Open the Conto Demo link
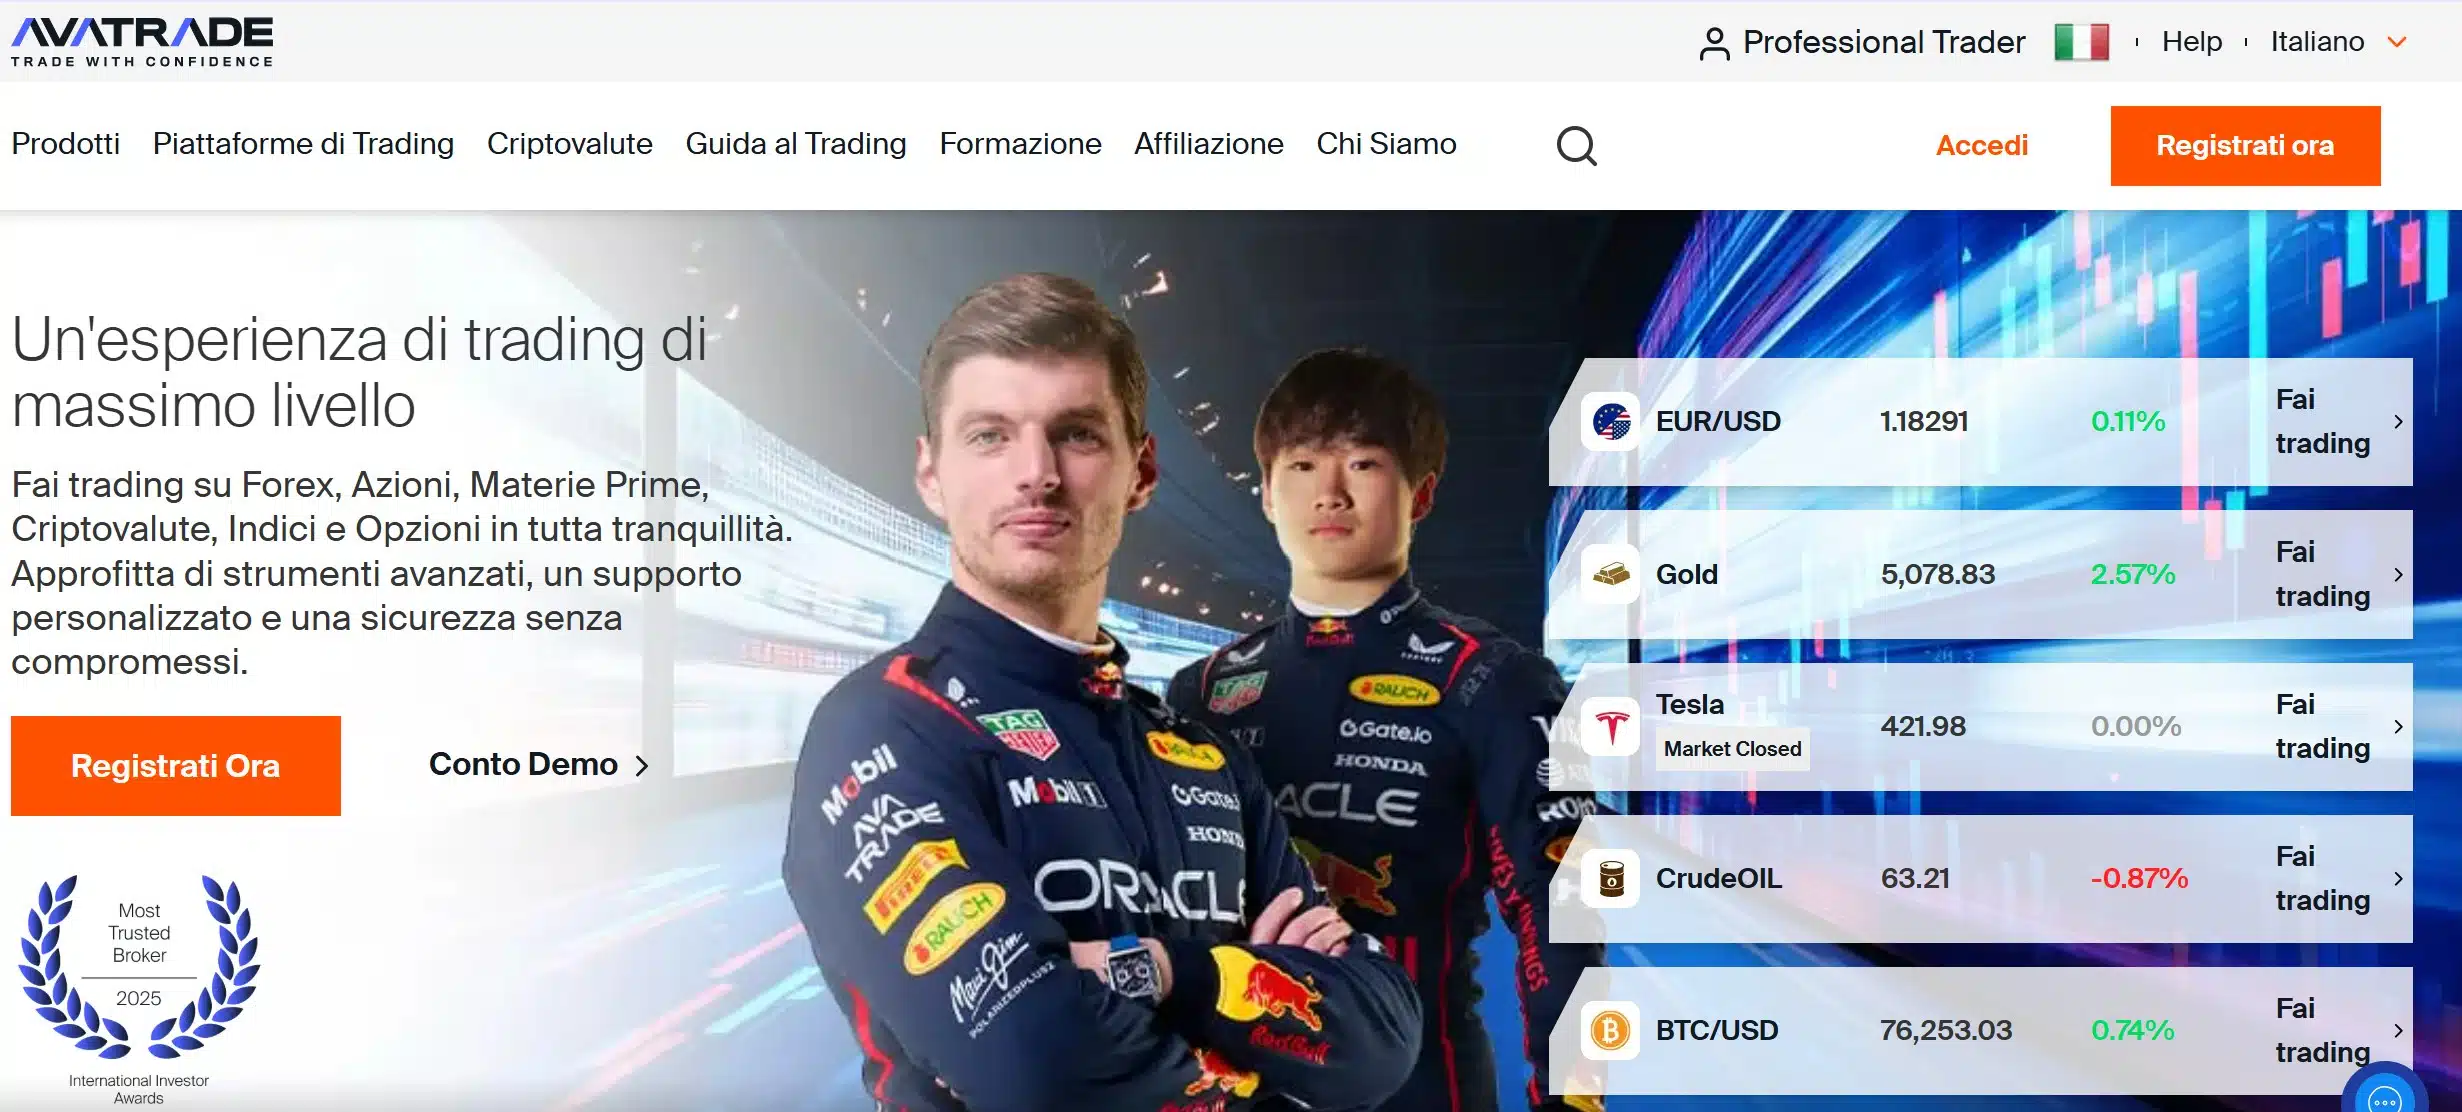Viewport: 2462px width, 1112px height. click(x=538, y=765)
